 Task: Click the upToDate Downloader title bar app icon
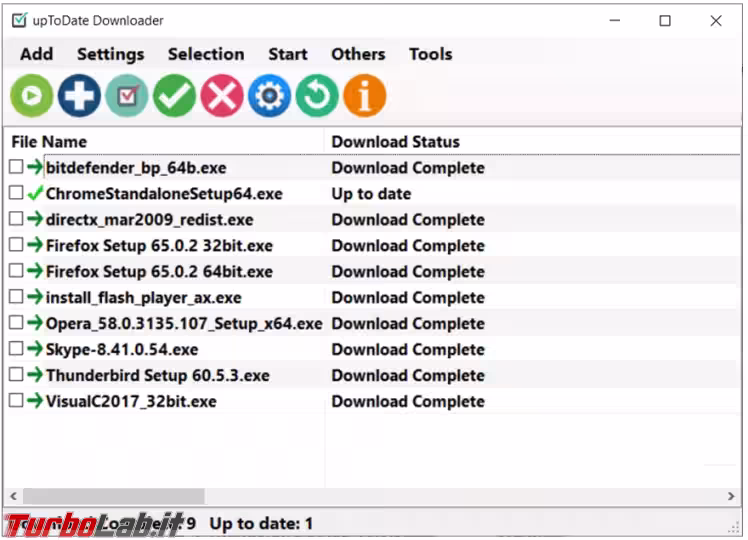(x=20, y=21)
